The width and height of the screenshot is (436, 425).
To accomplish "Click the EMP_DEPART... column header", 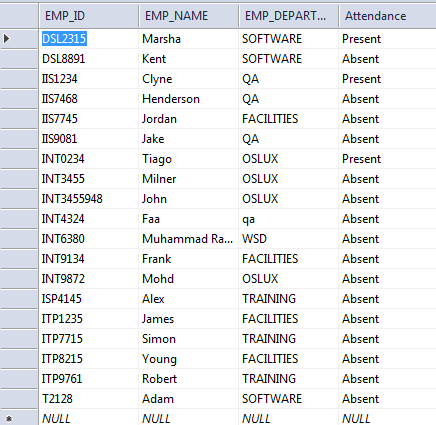I will 288,16.
